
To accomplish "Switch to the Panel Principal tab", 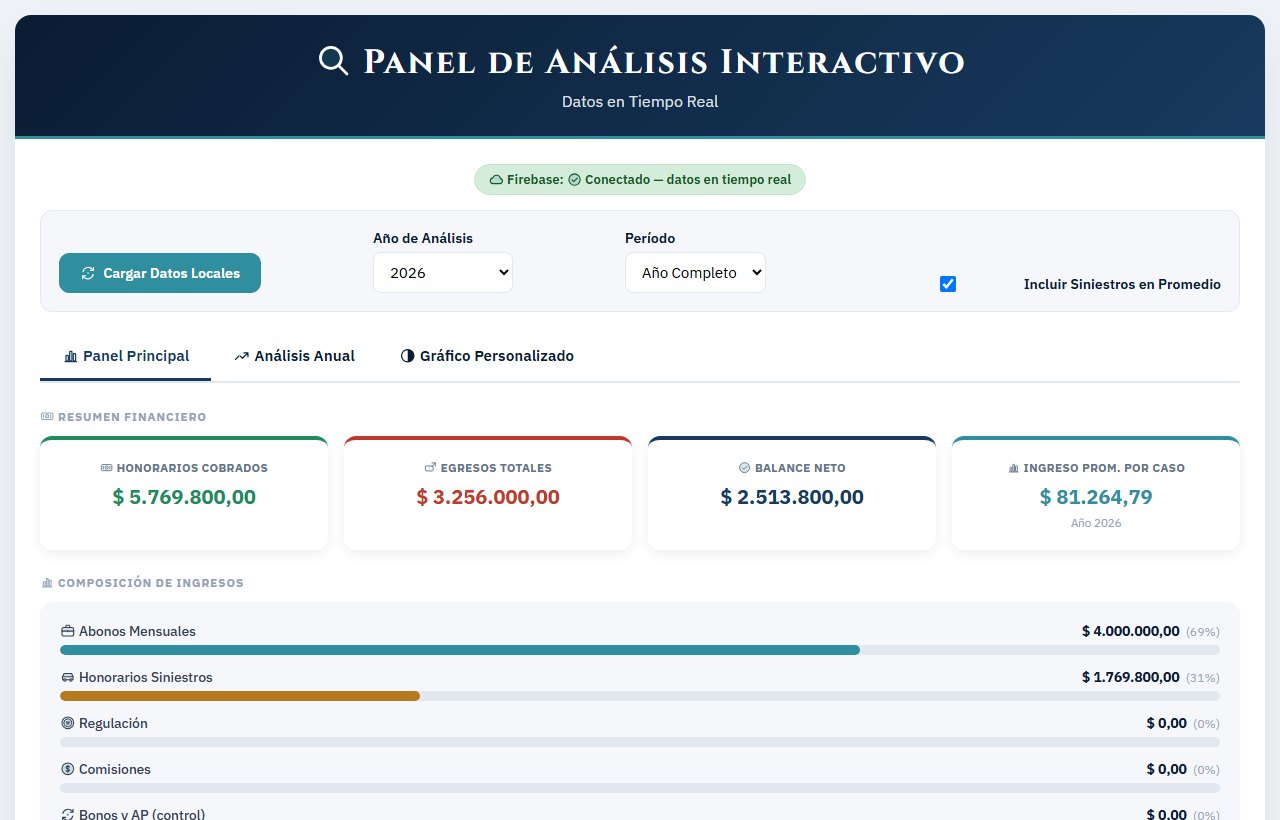I will pyautogui.click(x=126, y=356).
